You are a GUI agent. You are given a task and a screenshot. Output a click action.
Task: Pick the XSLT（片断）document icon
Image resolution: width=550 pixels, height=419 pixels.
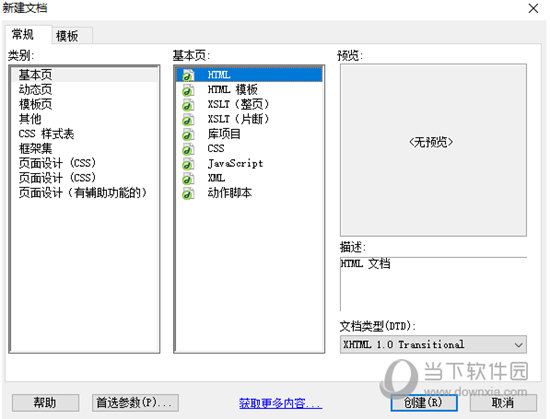(x=188, y=120)
